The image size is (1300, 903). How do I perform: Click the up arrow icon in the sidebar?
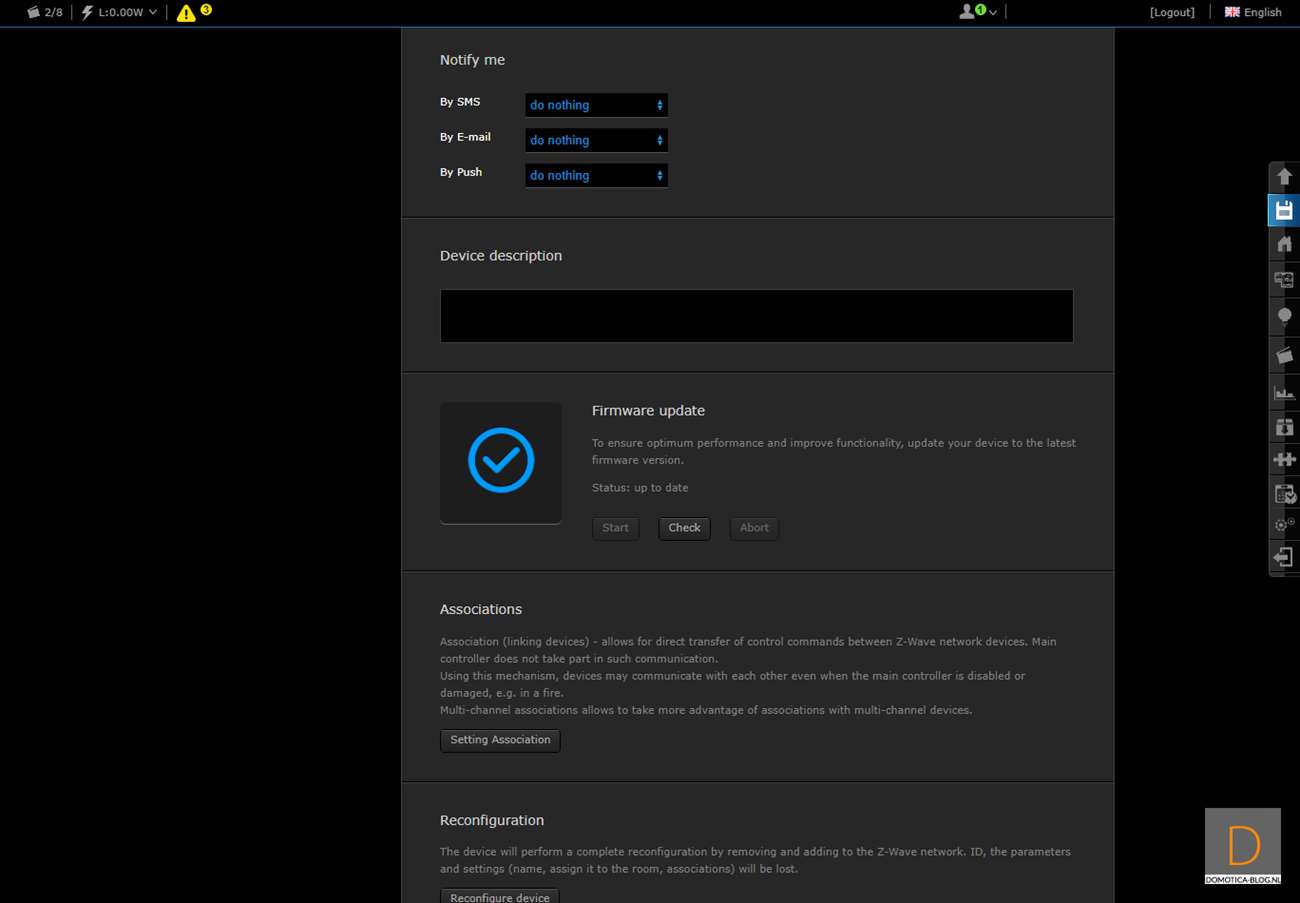[1284, 176]
